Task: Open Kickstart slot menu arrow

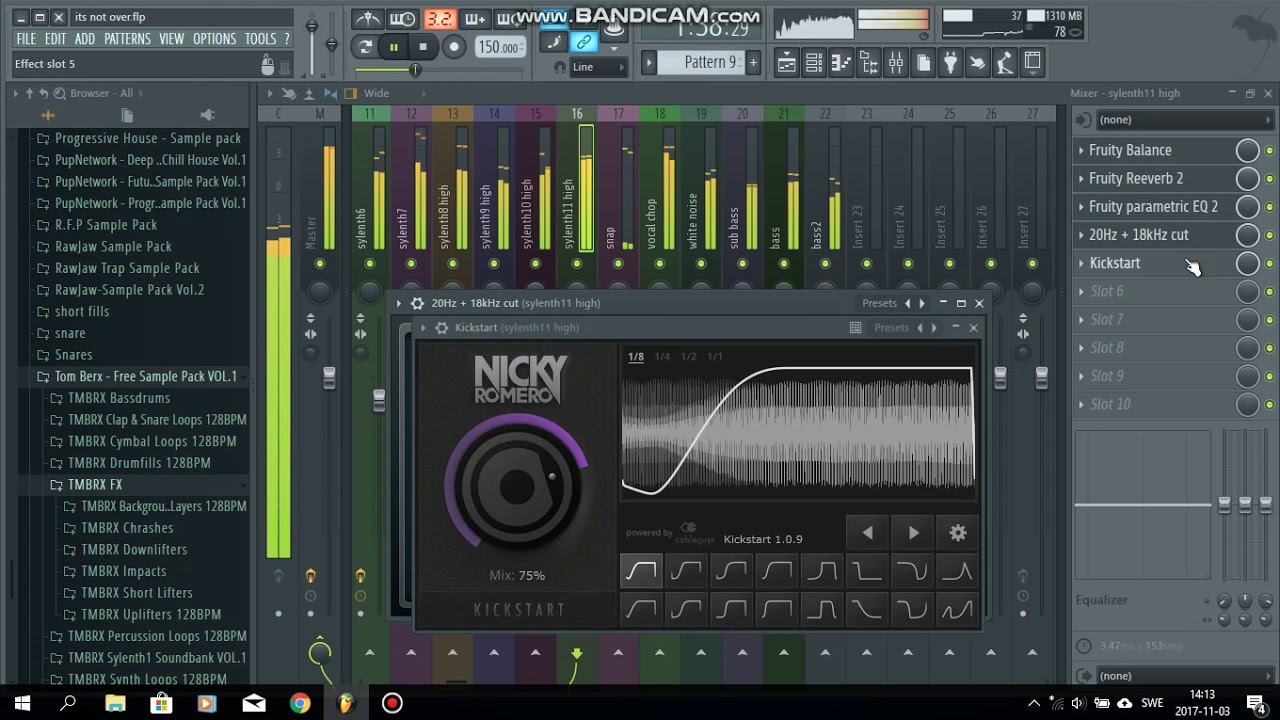Action: (x=1081, y=263)
